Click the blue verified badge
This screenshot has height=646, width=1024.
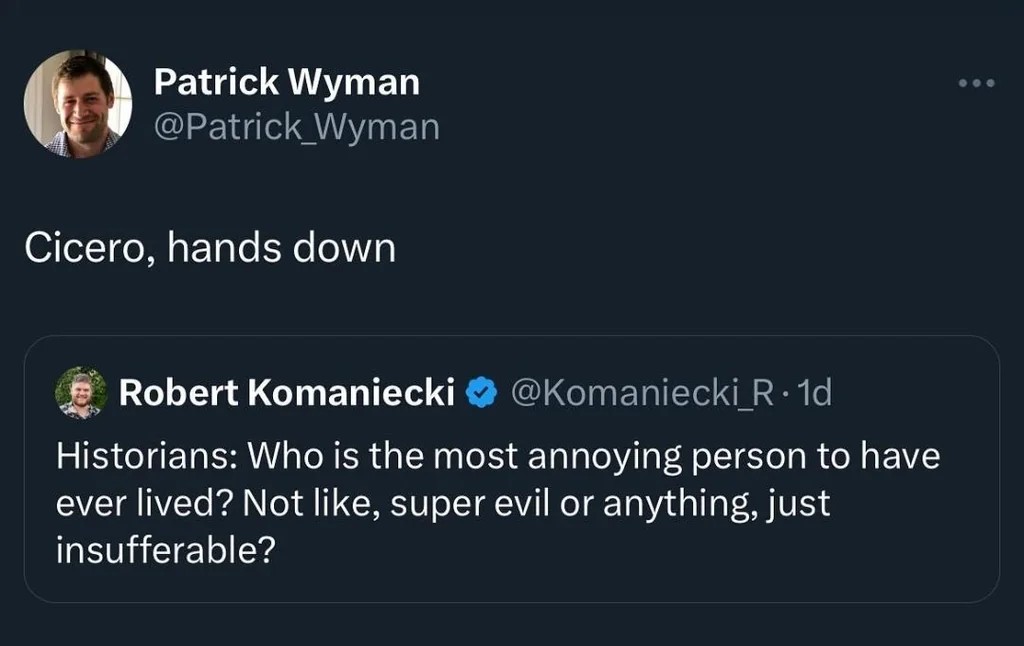483,394
